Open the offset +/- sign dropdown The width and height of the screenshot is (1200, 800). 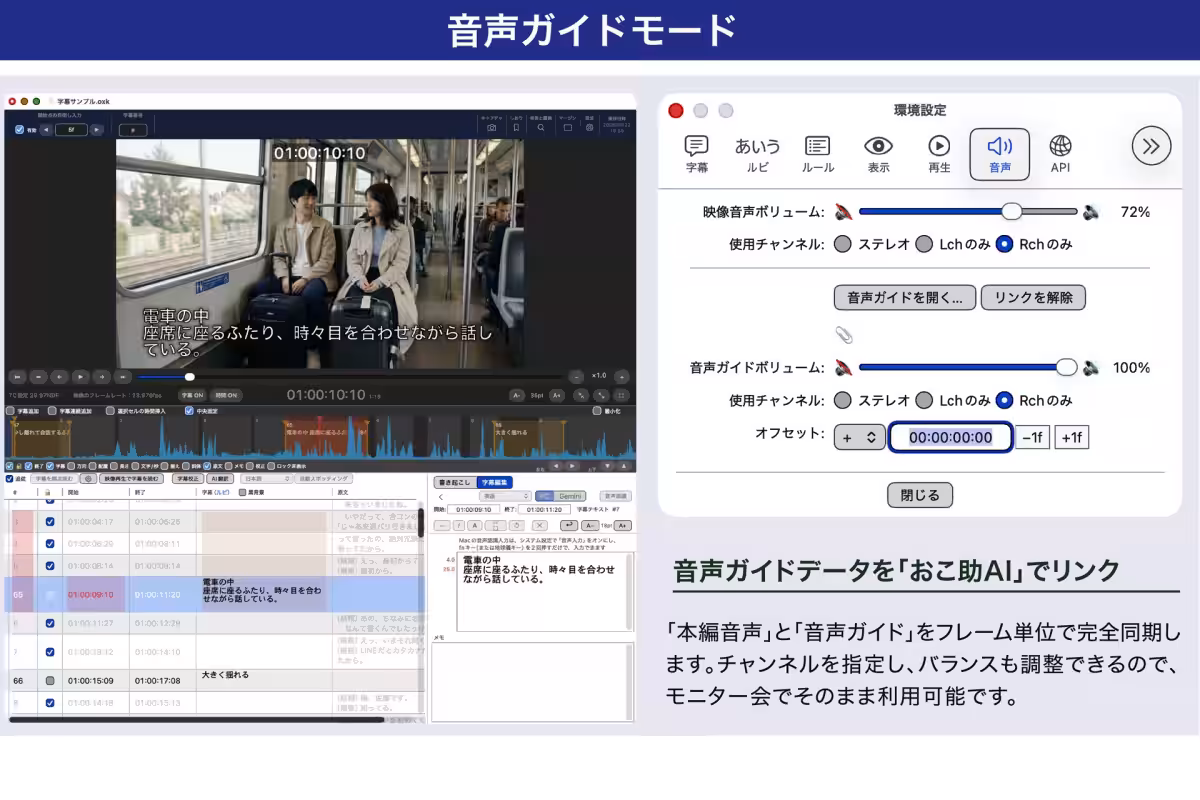point(859,437)
